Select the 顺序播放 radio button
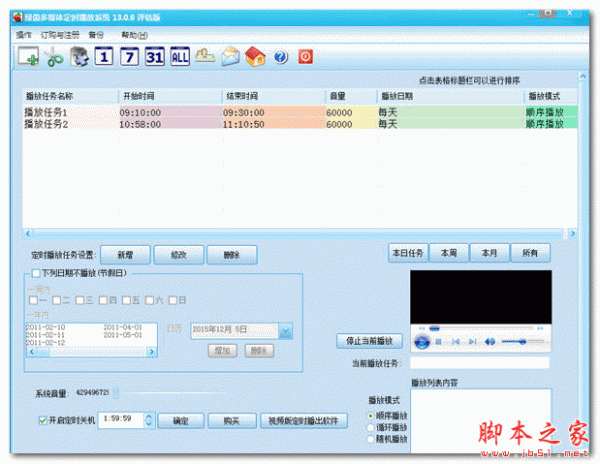 tap(370, 416)
